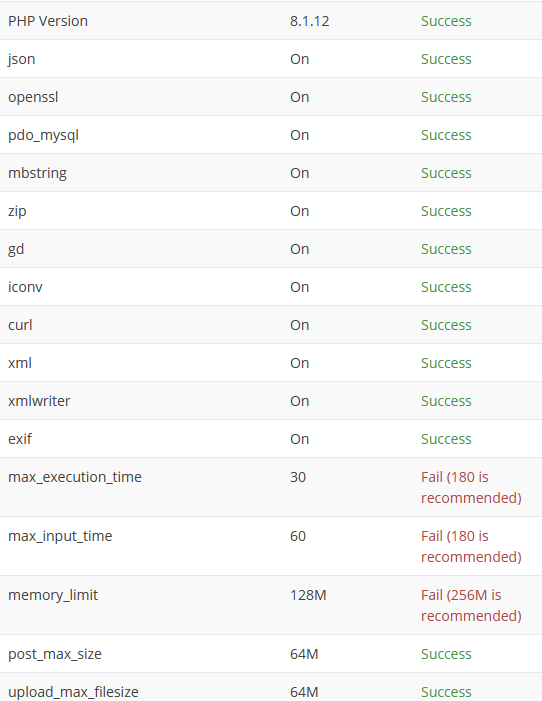The width and height of the screenshot is (542, 701).
Task: Click the exif extension label
Action: click(20, 439)
